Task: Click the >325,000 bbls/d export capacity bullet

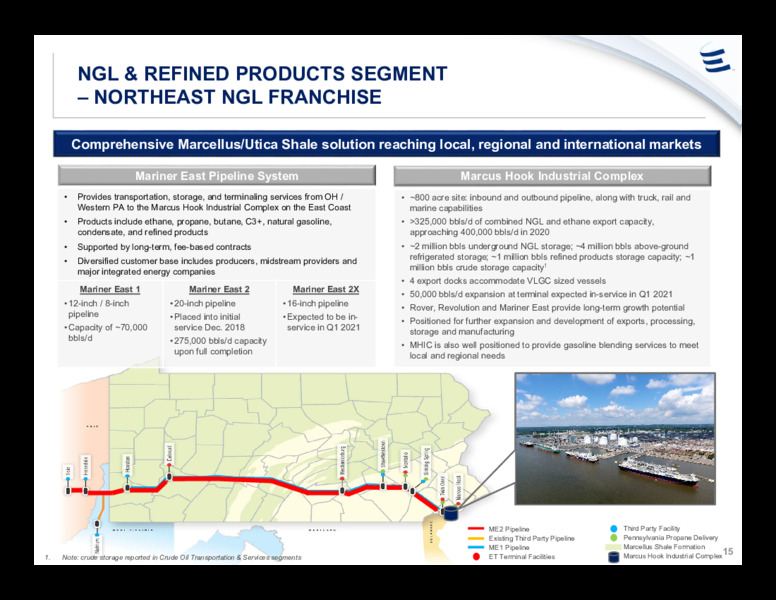Action: [x=532, y=227]
